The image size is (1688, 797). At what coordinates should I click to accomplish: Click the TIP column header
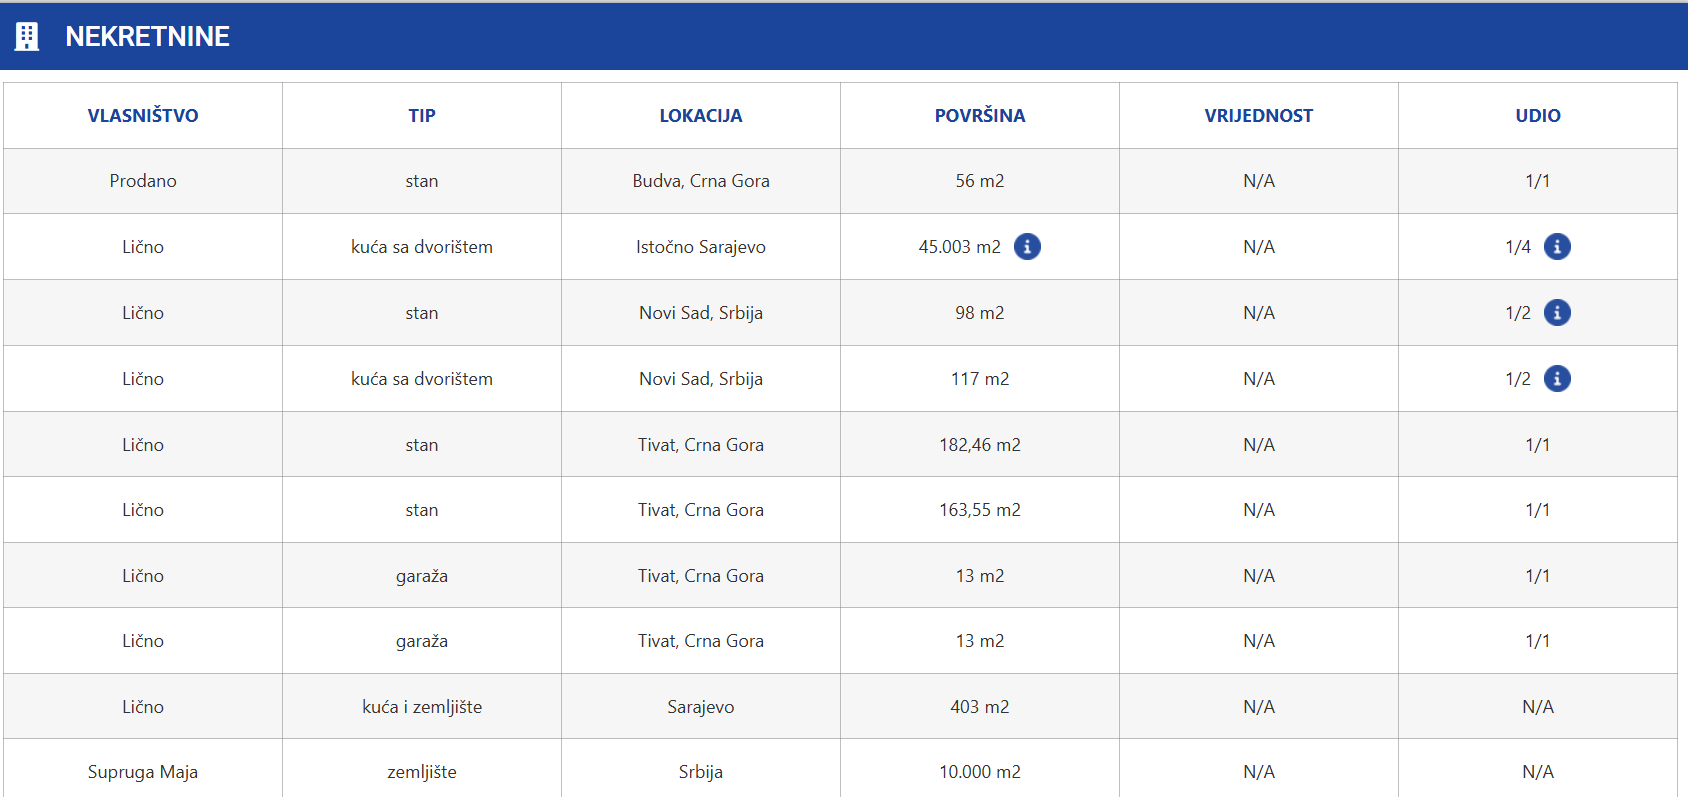(x=422, y=116)
